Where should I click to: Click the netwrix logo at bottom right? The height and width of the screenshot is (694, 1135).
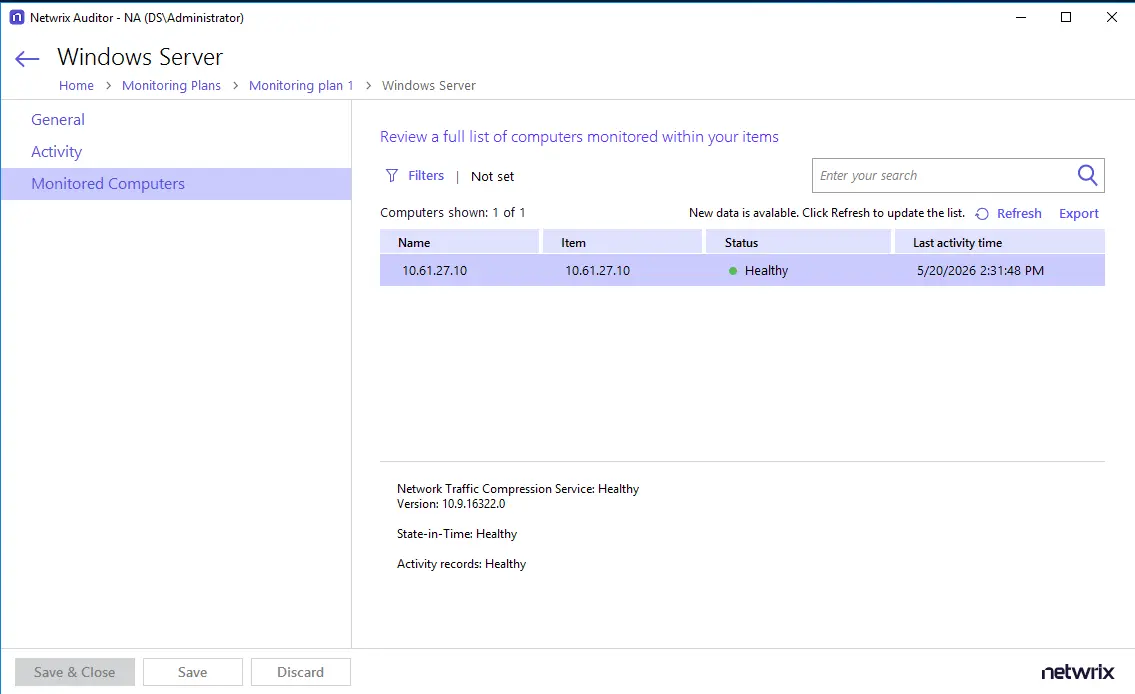1077,672
